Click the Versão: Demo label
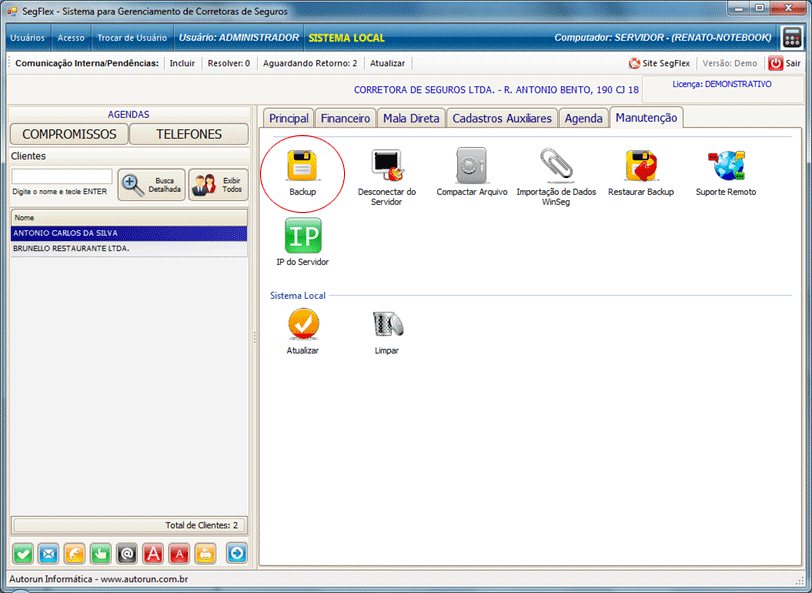Screen dimensions: 812x593 730,63
